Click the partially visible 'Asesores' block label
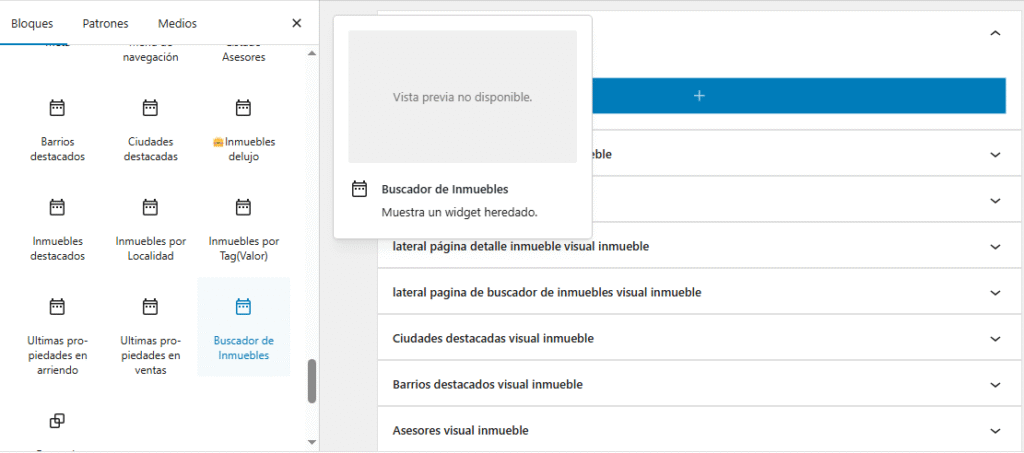This screenshot has width=1024, height=453. tap(244, 57)
